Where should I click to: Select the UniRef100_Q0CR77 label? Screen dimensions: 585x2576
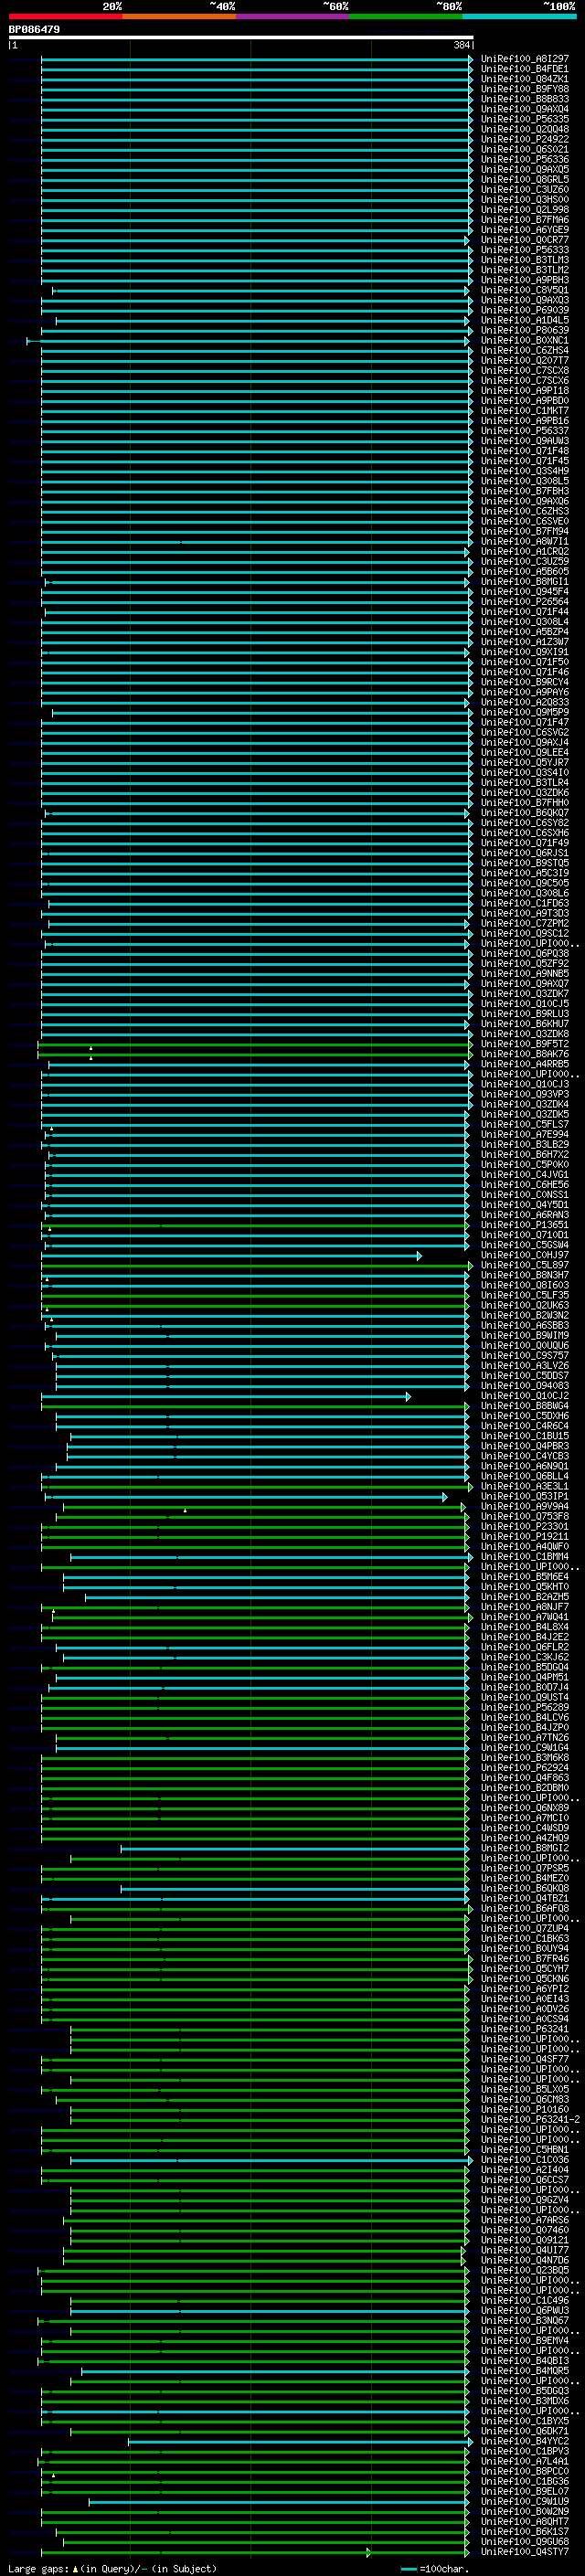click(x=524, y=240)
